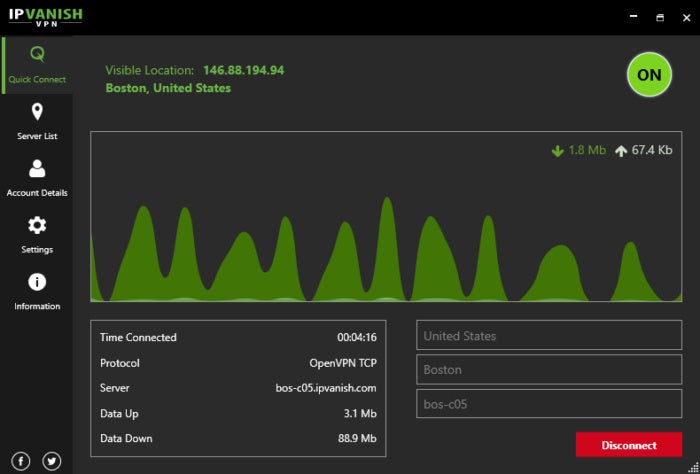
Task: Click the green download arrow icon
Action: coord(558,151)
